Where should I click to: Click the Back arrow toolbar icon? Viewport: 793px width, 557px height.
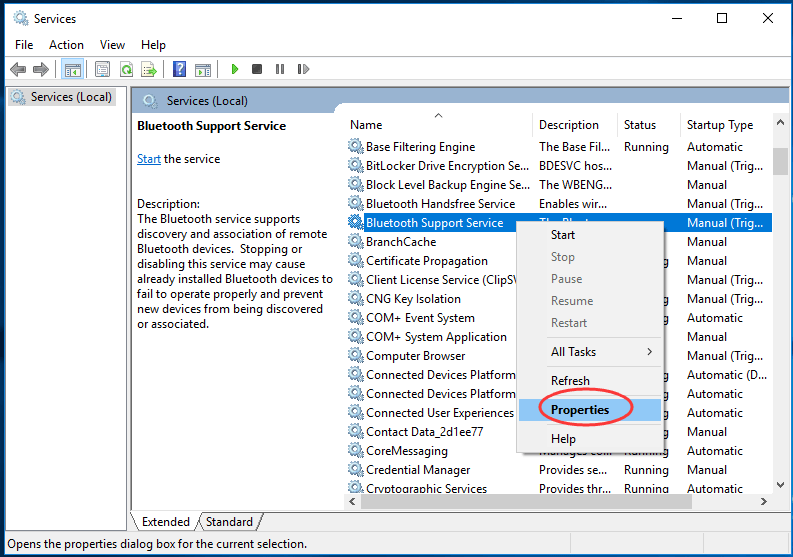(18, 69)
